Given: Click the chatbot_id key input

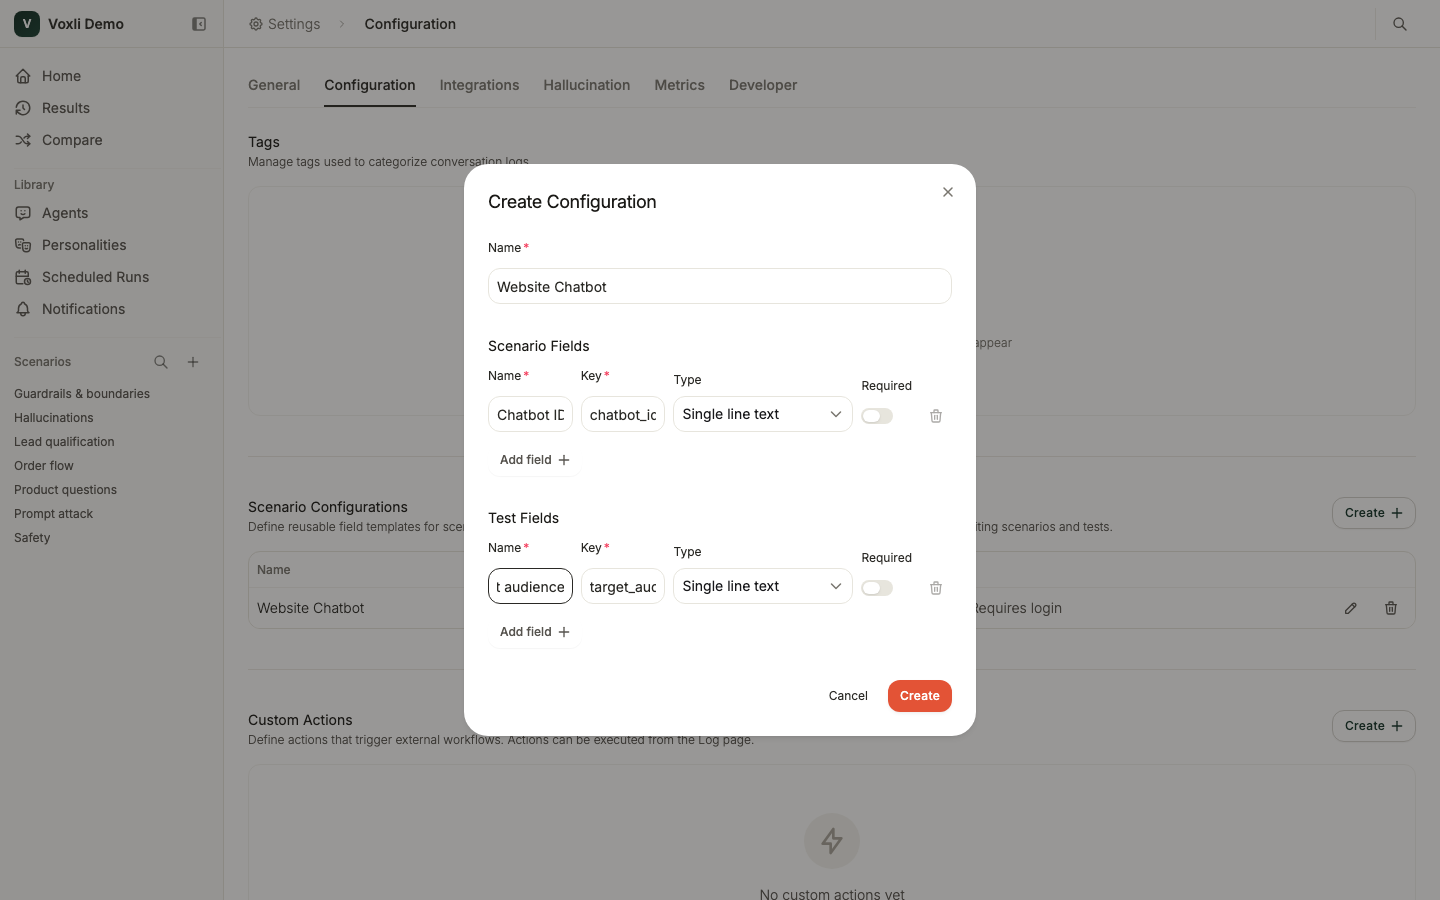Looking at the screenshot, I should tap(622, 414).
